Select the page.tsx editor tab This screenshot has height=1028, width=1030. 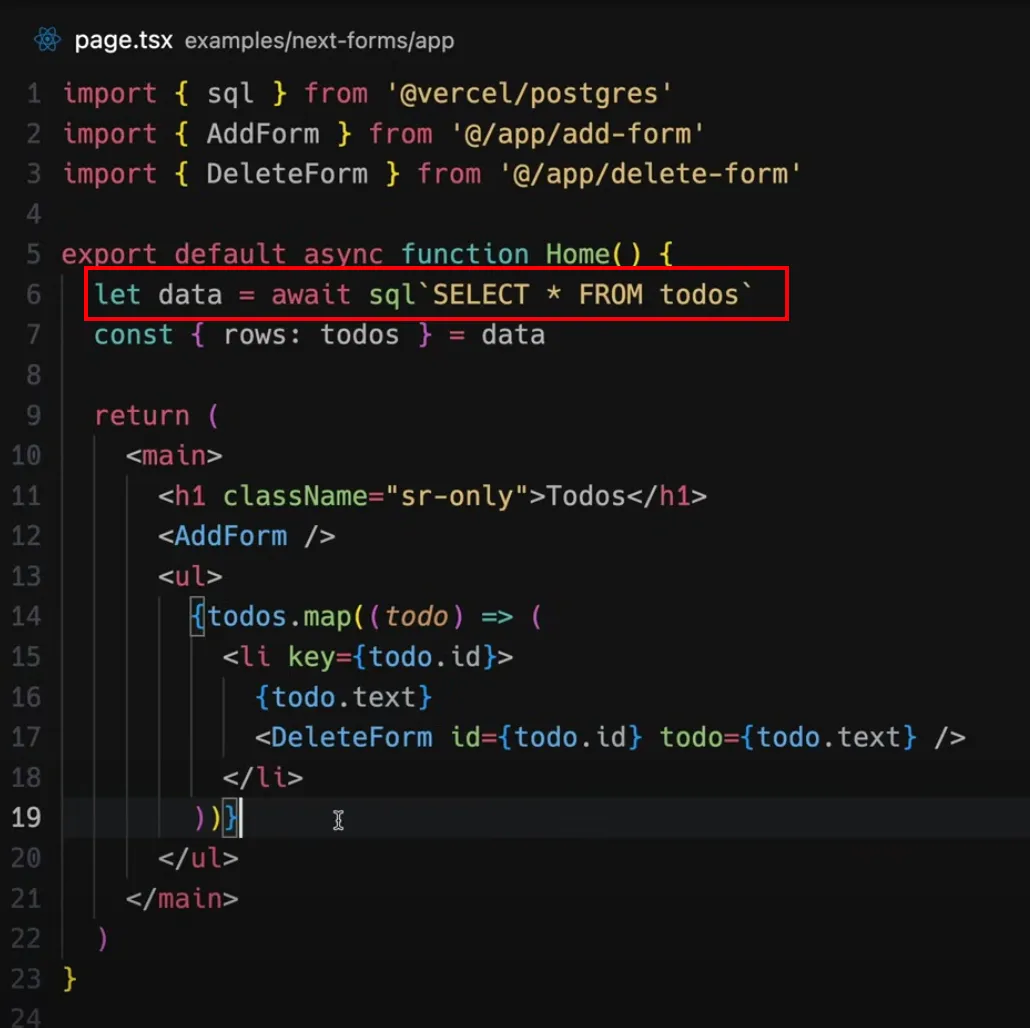pos(122,41)
